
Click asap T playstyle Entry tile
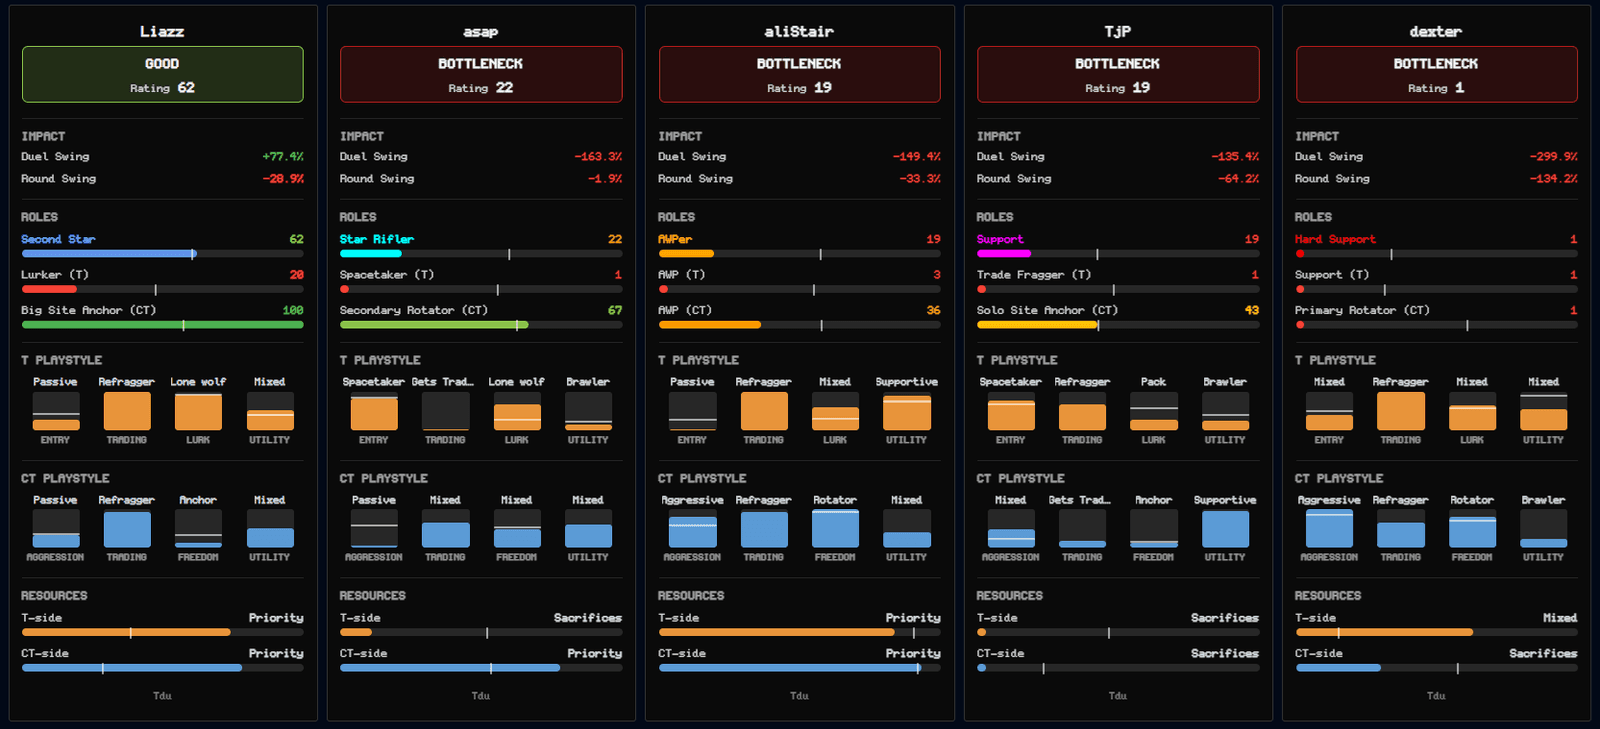click(374, 411)
